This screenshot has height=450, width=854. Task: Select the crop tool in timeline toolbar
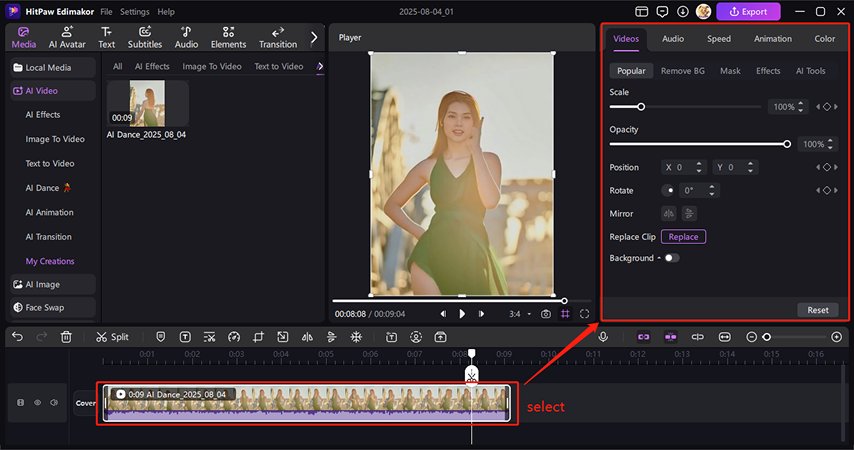pyautogui.click(x=258, y=337)
